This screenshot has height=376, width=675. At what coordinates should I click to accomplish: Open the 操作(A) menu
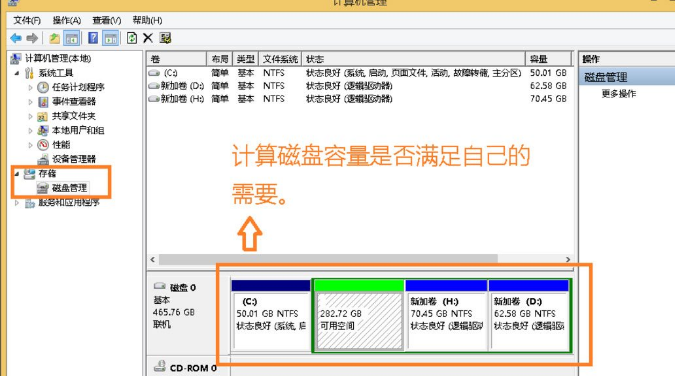click(x=67, y=20)
